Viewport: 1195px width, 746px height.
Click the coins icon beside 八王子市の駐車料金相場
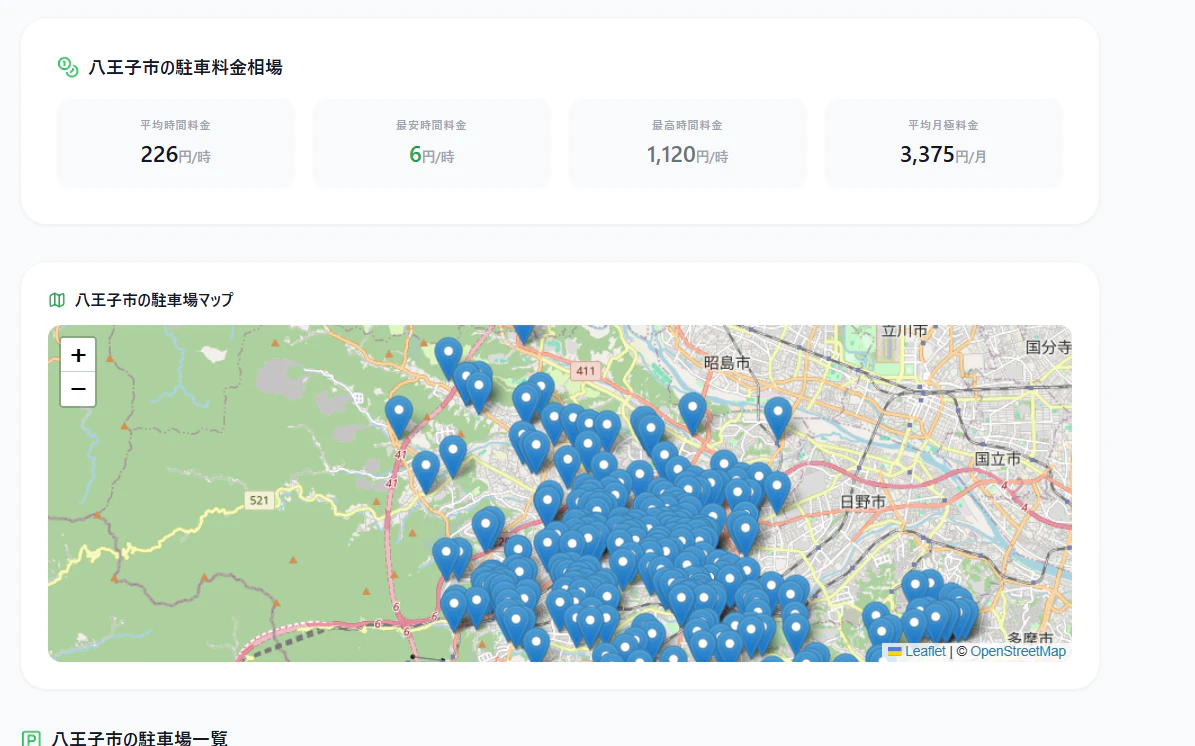68,67
